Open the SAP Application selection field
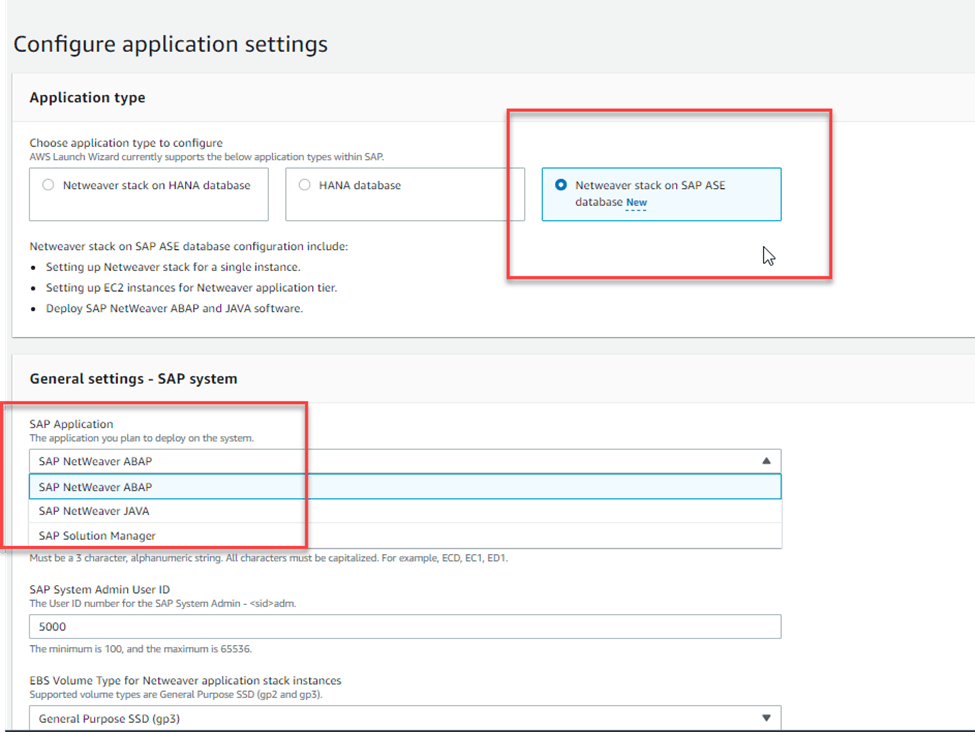Viewport: 975px width, 732px height. [405, 461]
